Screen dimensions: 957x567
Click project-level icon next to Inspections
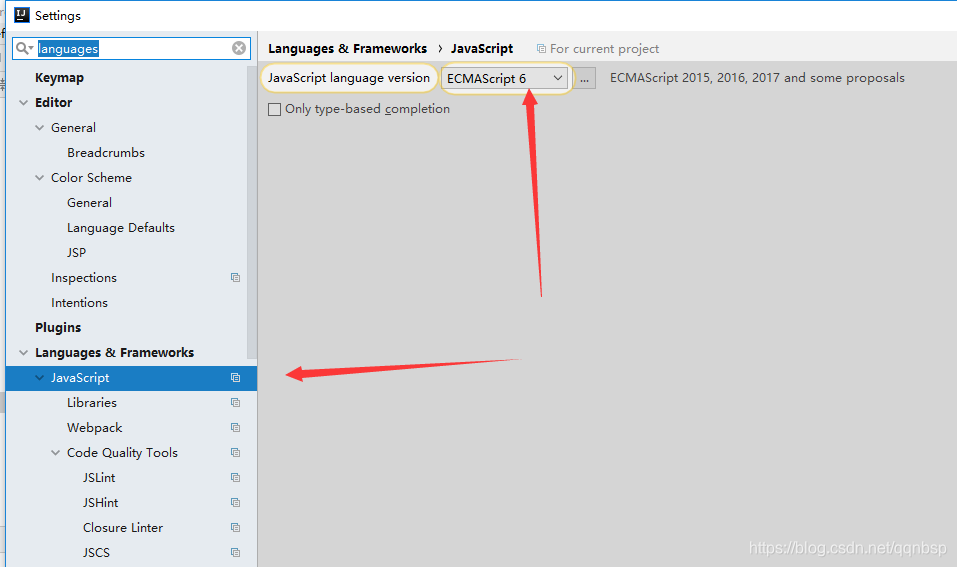(x=235, y=278)
